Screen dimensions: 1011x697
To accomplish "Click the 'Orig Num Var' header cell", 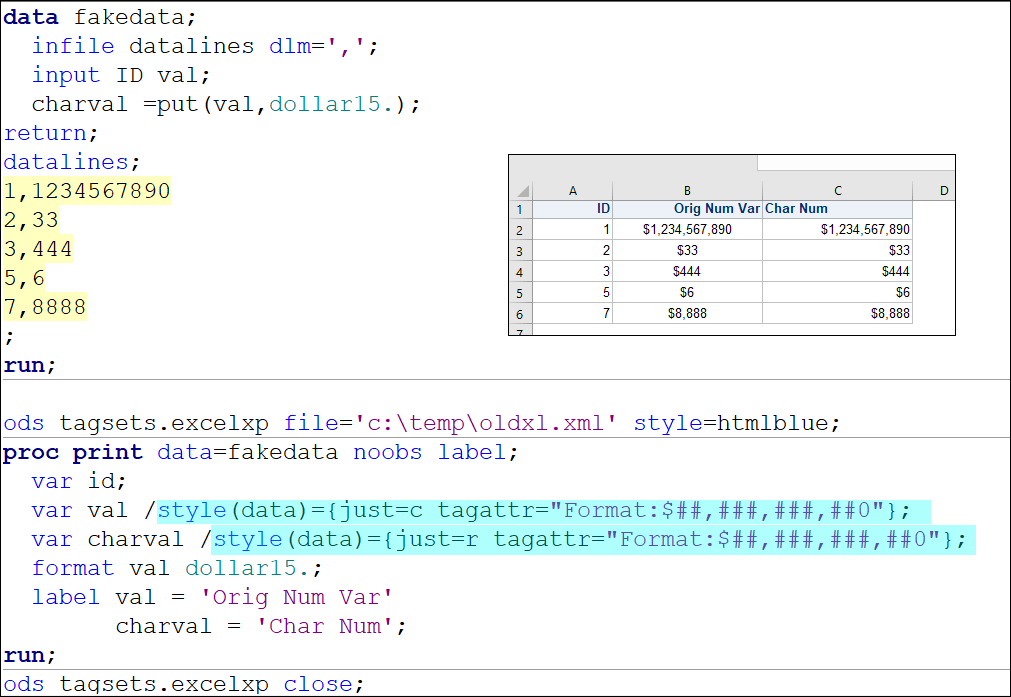I will (x=687, y=209).
